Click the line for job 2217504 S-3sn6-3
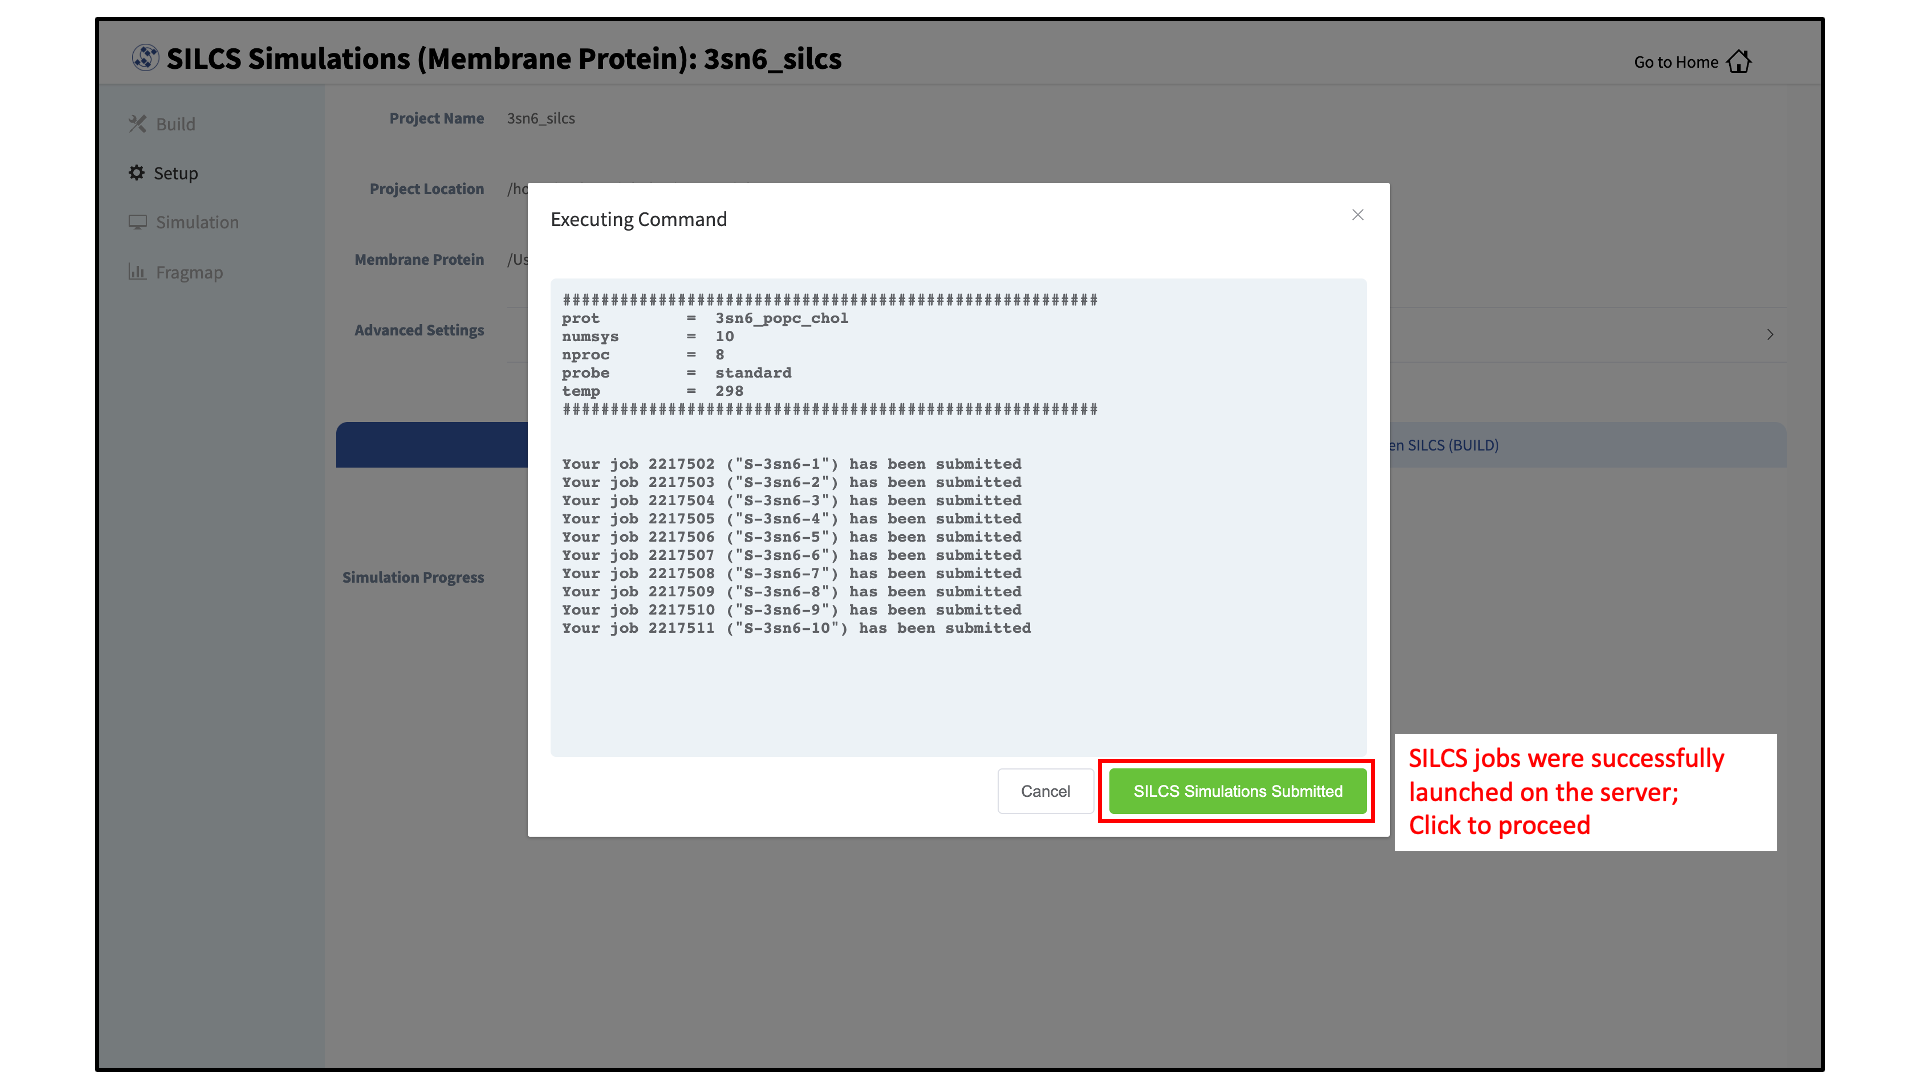This screenshot has height=1080, width=1920. 792,500
